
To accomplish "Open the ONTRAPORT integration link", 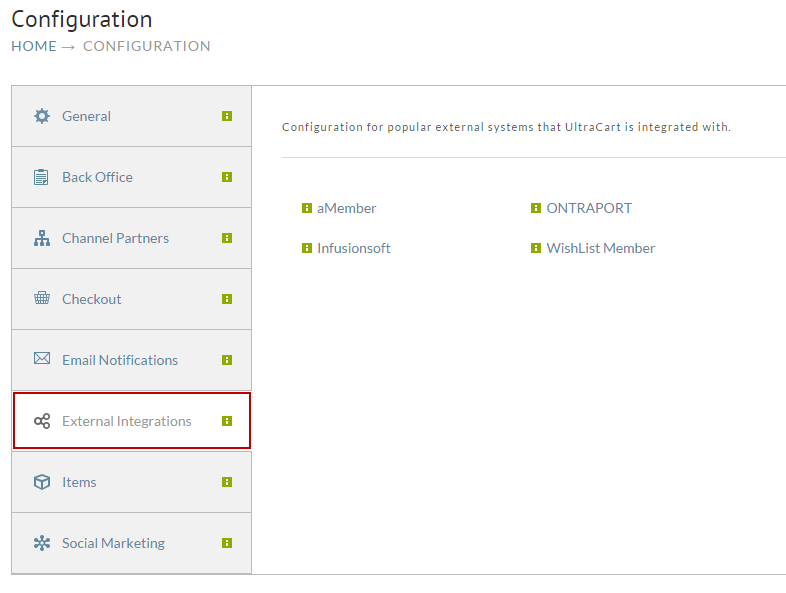I will tap(589, 208).
